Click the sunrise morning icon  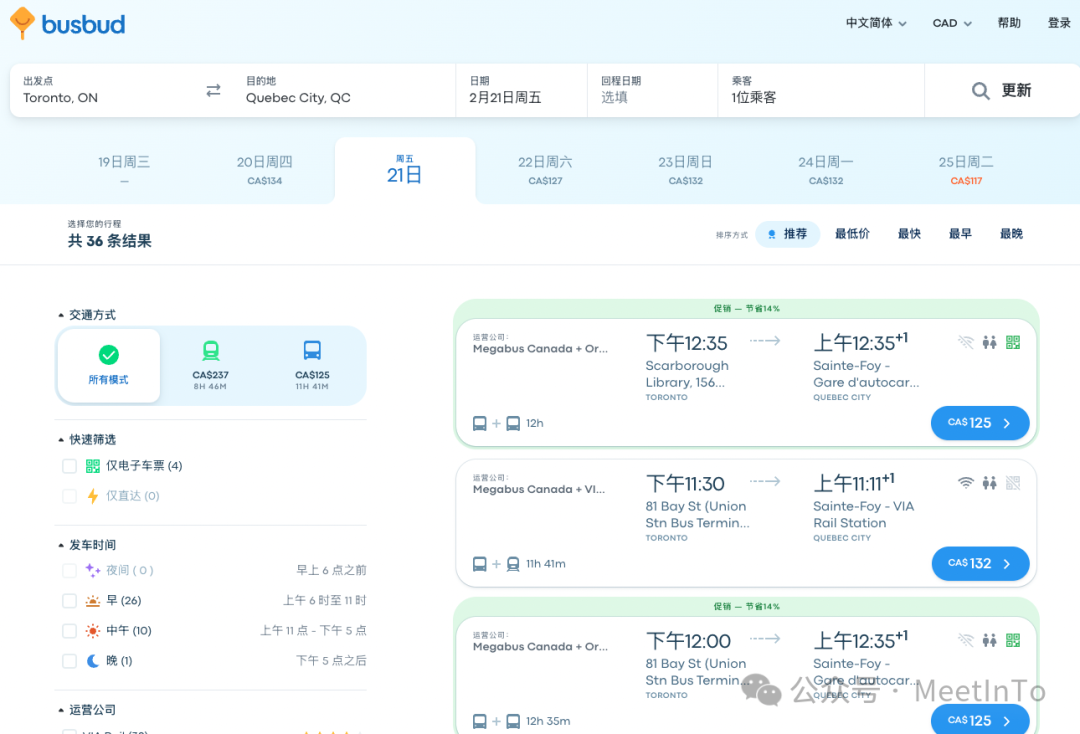[92, 601]
